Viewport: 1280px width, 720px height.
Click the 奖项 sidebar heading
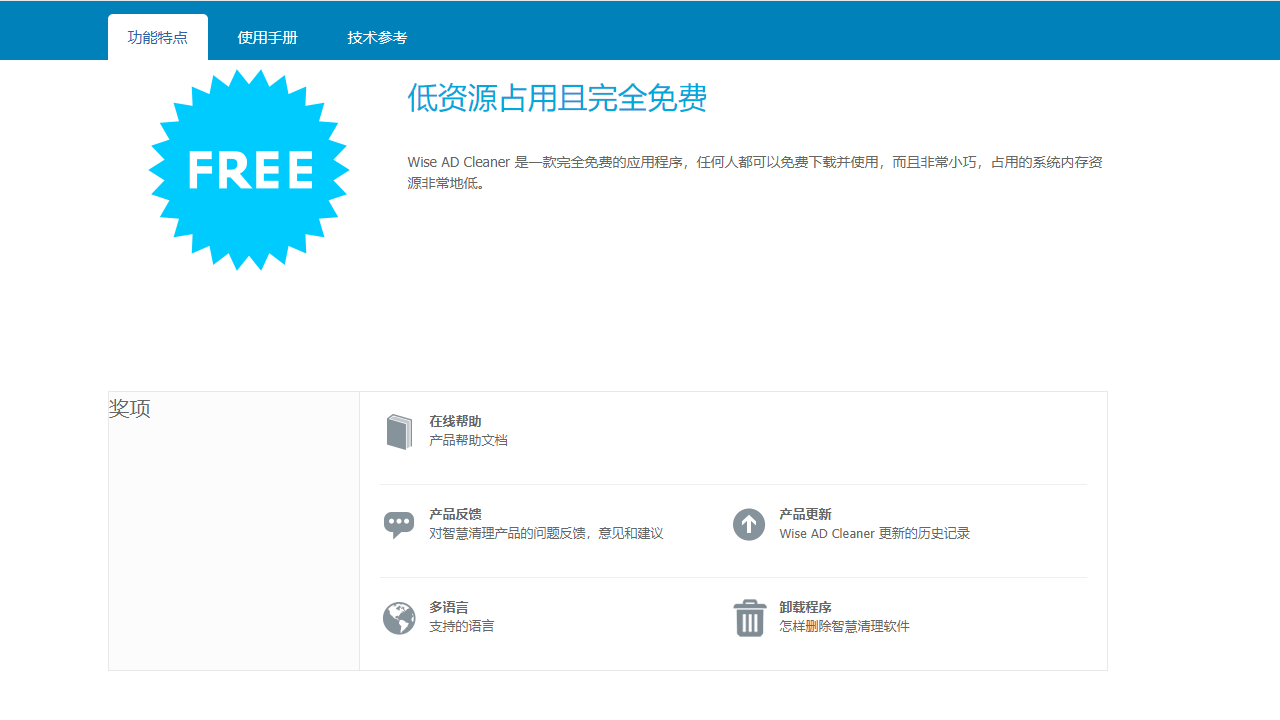point(129,409)
